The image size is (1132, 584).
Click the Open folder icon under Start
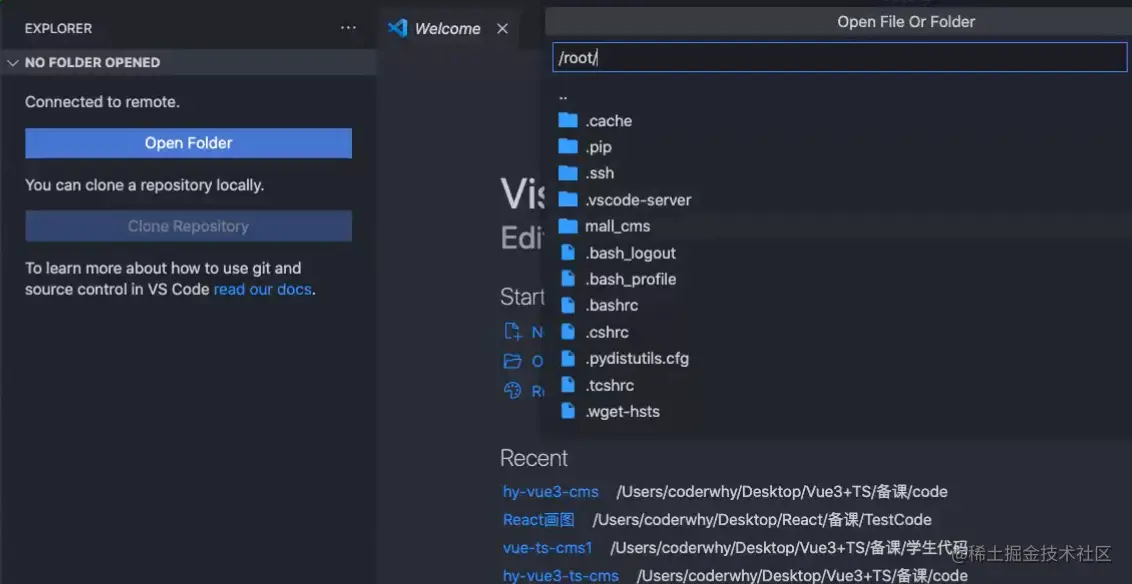[x=513, y=361]
